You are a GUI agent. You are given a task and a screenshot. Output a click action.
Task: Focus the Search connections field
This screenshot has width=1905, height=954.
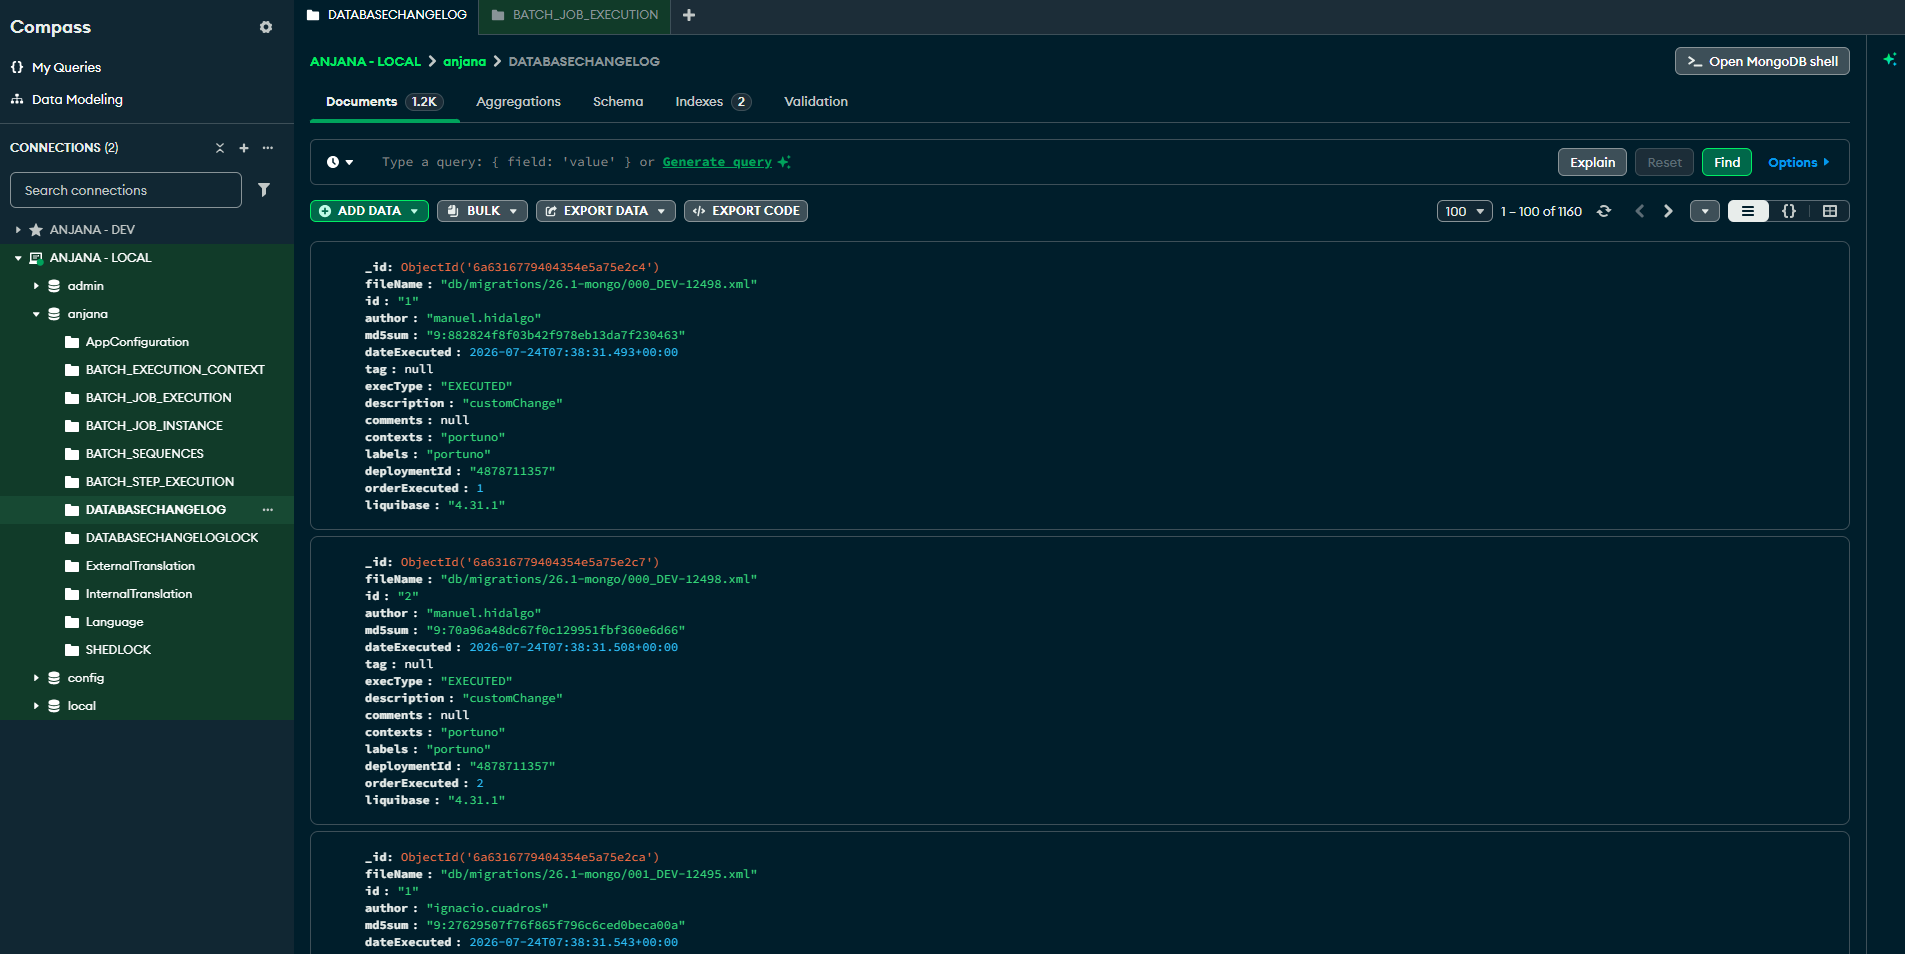(x=126, y=190)
